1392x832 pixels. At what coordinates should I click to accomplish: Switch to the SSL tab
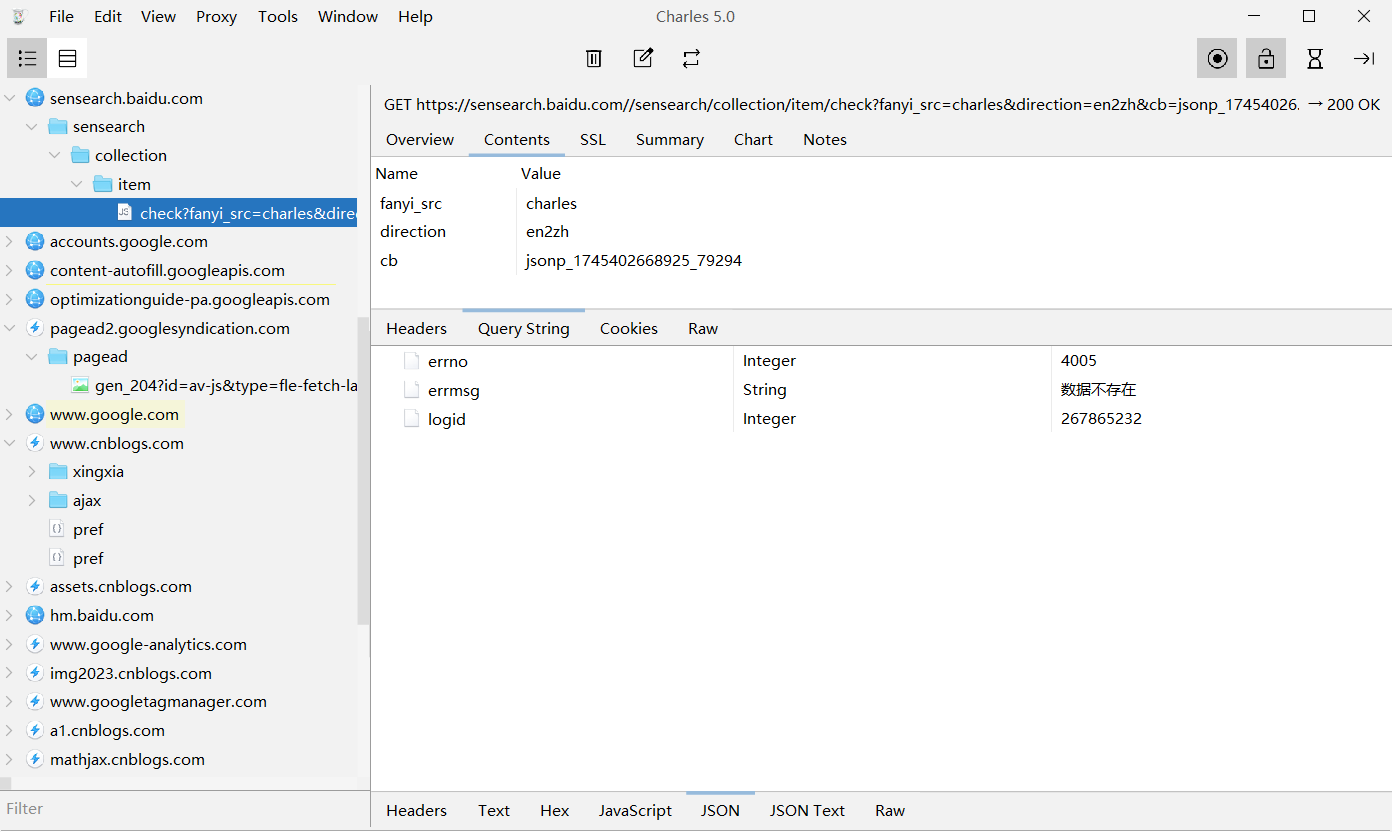point(593,140)
